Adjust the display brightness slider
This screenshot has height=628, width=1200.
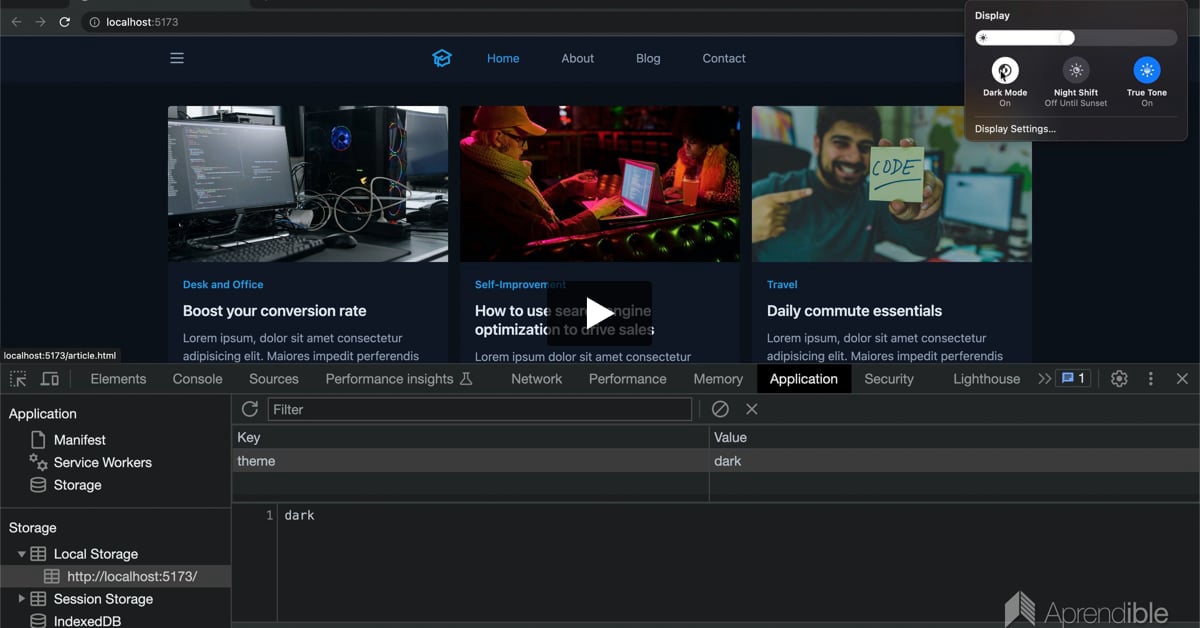(1066, 38)
